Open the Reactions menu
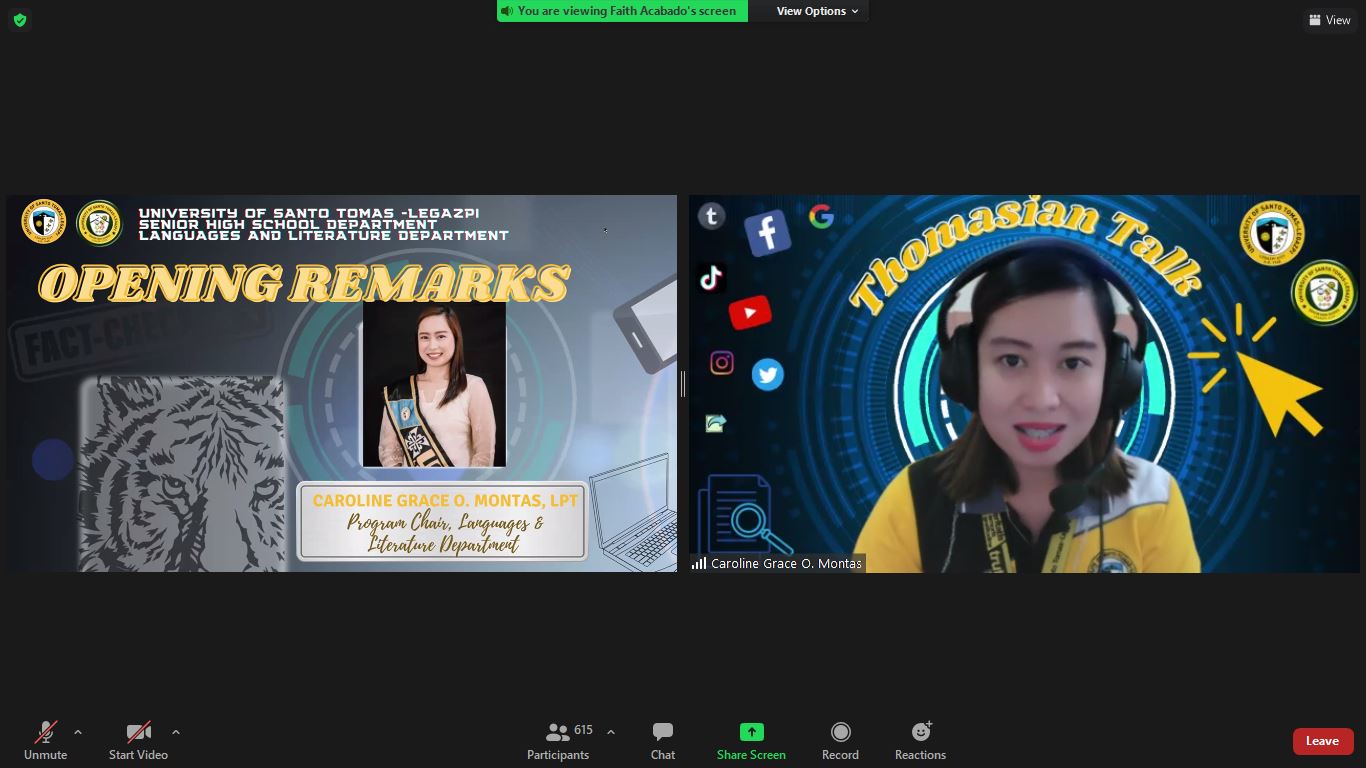 (x=920, y=741)
